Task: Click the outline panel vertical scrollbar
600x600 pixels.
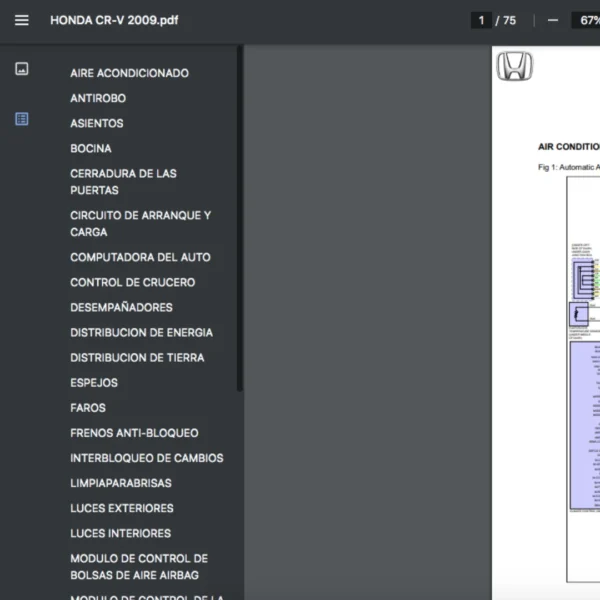Action: tap(239, 220)
